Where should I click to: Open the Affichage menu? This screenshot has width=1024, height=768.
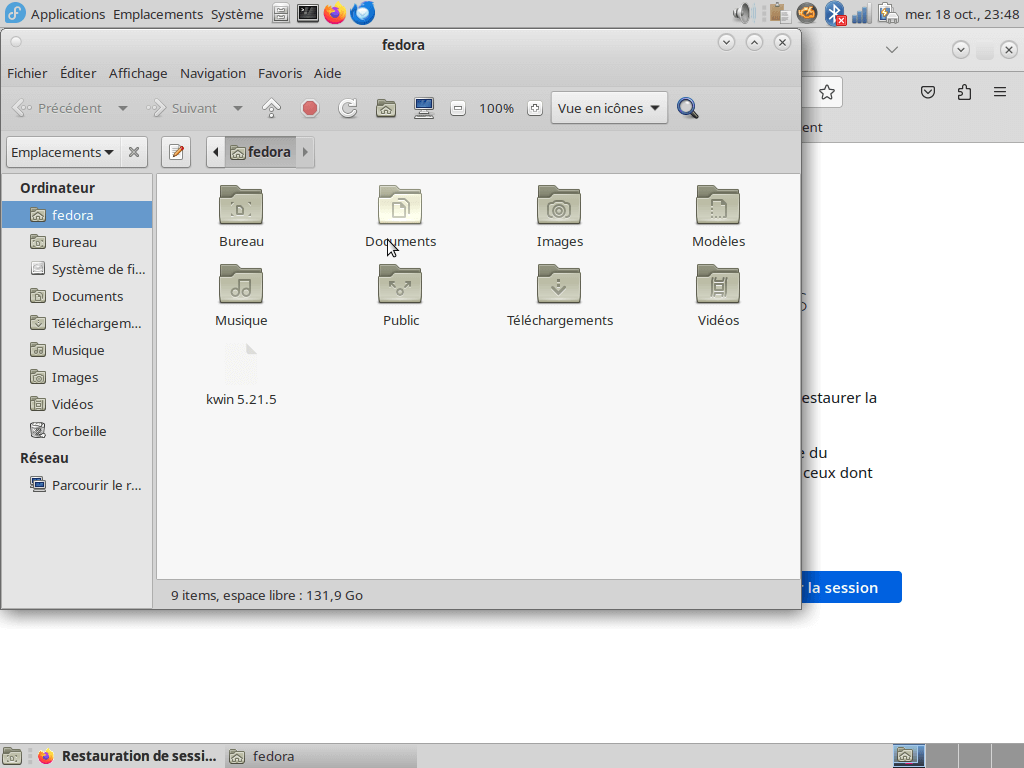(x=138, y=74)
